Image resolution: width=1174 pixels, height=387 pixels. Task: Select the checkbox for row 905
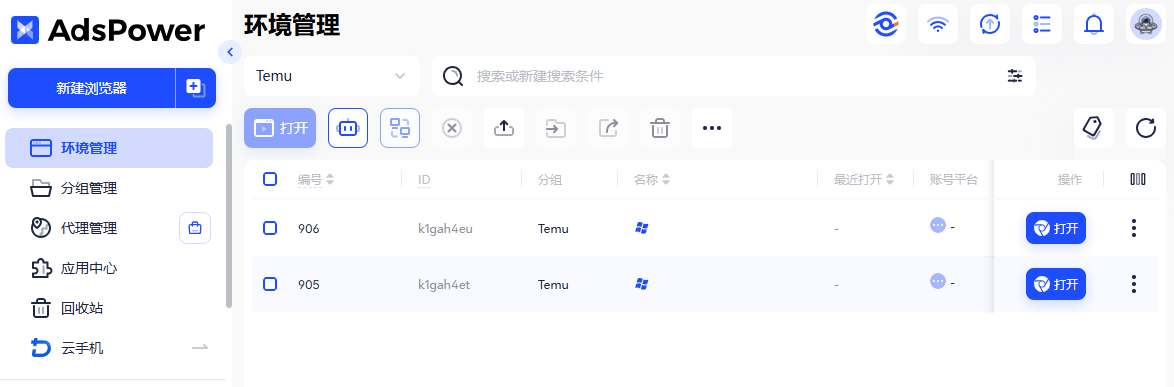click(270, 284)
